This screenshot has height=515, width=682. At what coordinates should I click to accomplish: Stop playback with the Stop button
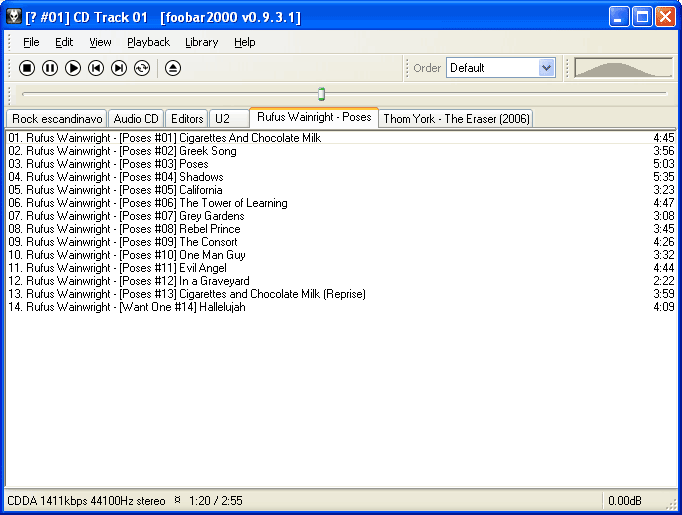coord(27,68)
